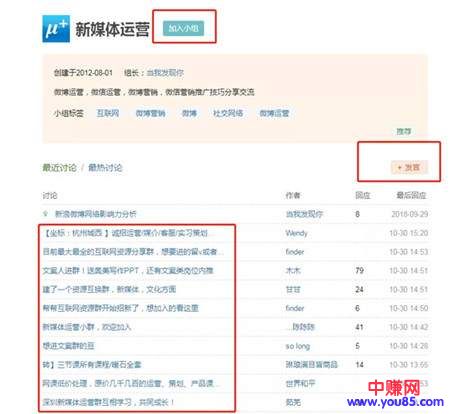Image resolution: width=450 pixels, height=414 pixels.
Task: Click the reply count 79
Action: click(x=359, y=270)
